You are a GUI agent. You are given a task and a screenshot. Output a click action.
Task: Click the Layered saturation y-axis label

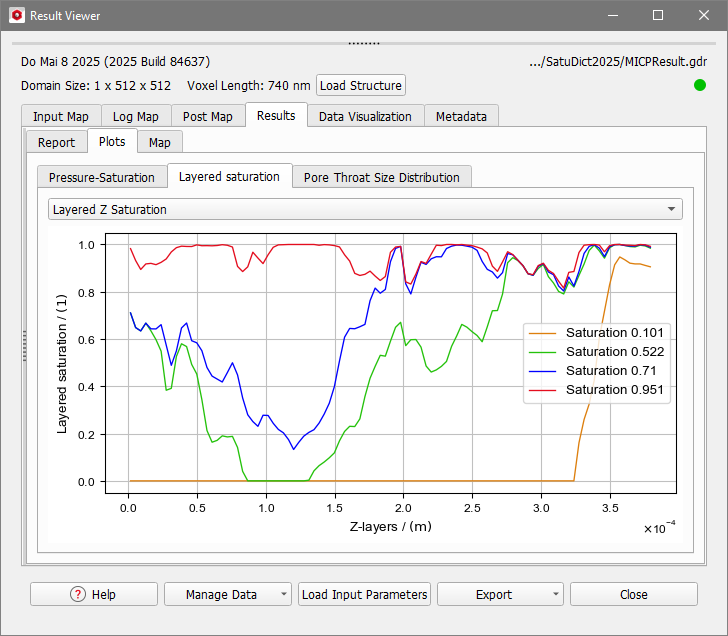click(x=62, y=363)
